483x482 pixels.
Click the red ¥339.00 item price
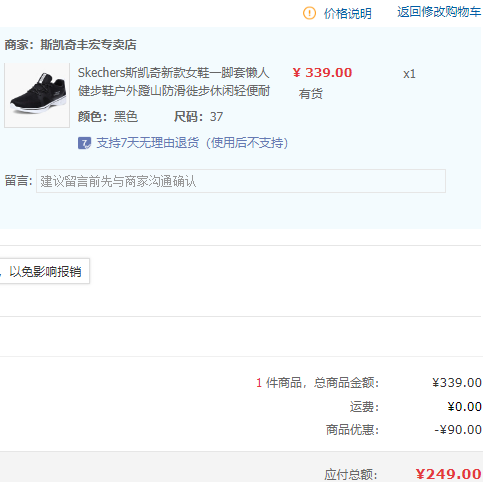pyautogui.click(x=322, y=73)
